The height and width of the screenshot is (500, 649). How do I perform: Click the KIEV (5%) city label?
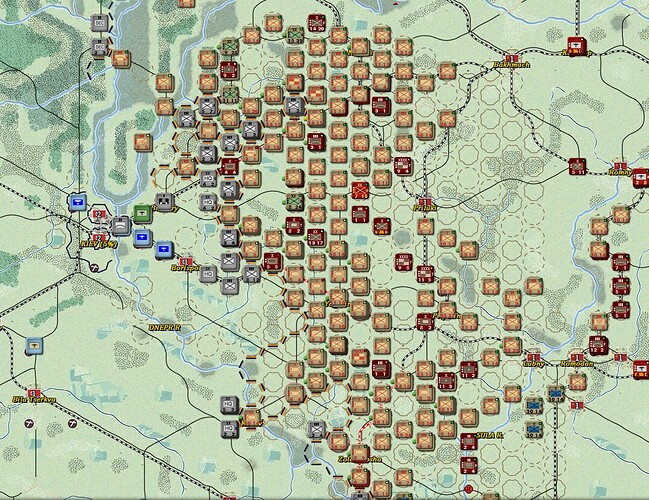click(99, 244)
